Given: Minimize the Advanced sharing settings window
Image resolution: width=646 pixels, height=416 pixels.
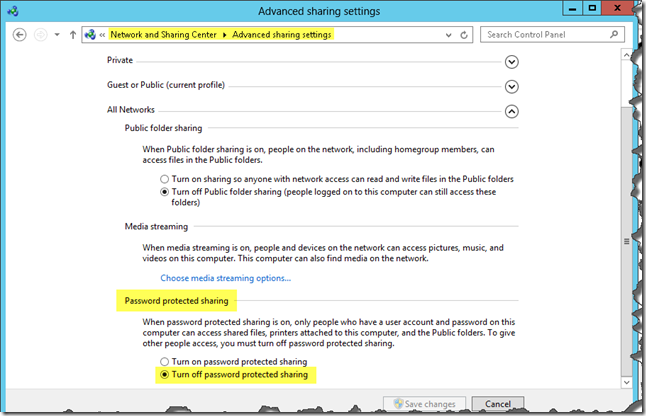Looking at the screenshot, I should coord(572,8).
